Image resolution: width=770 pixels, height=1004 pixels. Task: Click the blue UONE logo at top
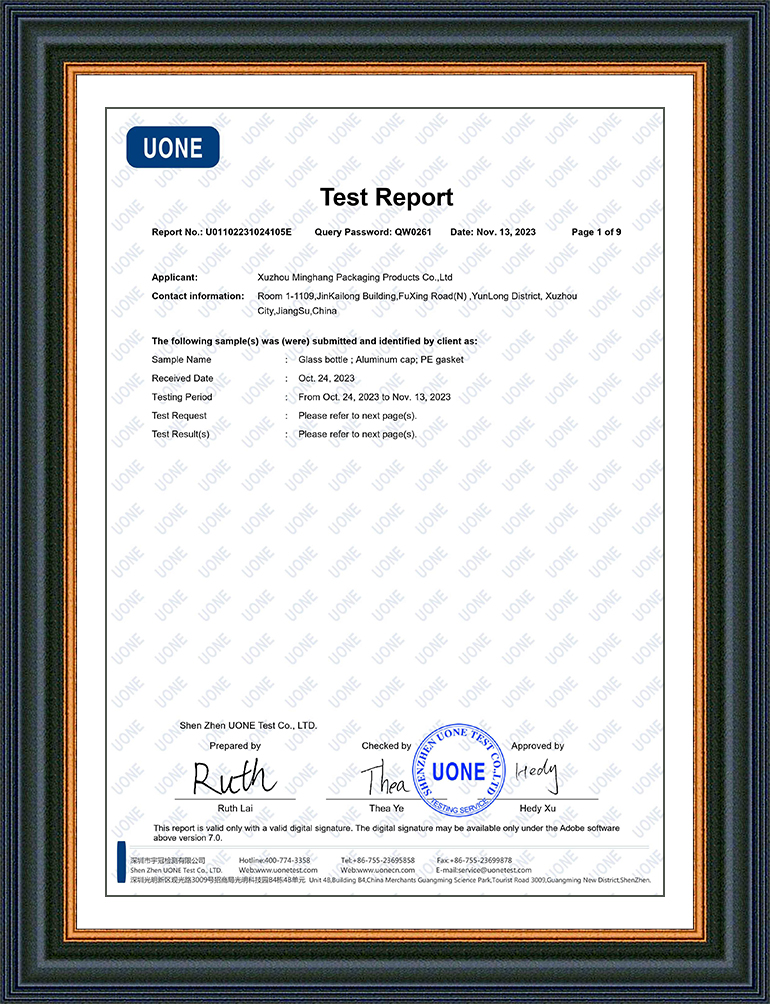(173, 147)
